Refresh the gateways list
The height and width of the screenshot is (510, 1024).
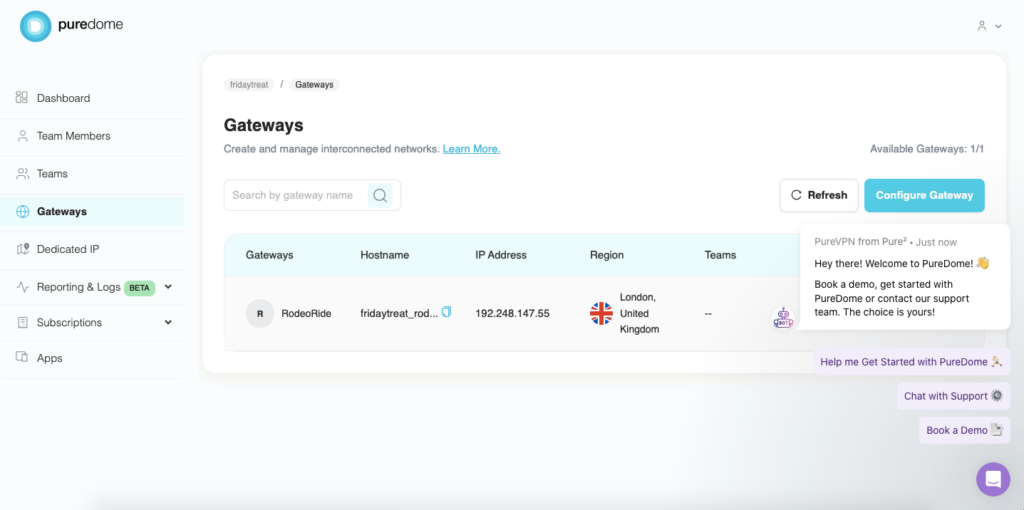tap(818, 195)
